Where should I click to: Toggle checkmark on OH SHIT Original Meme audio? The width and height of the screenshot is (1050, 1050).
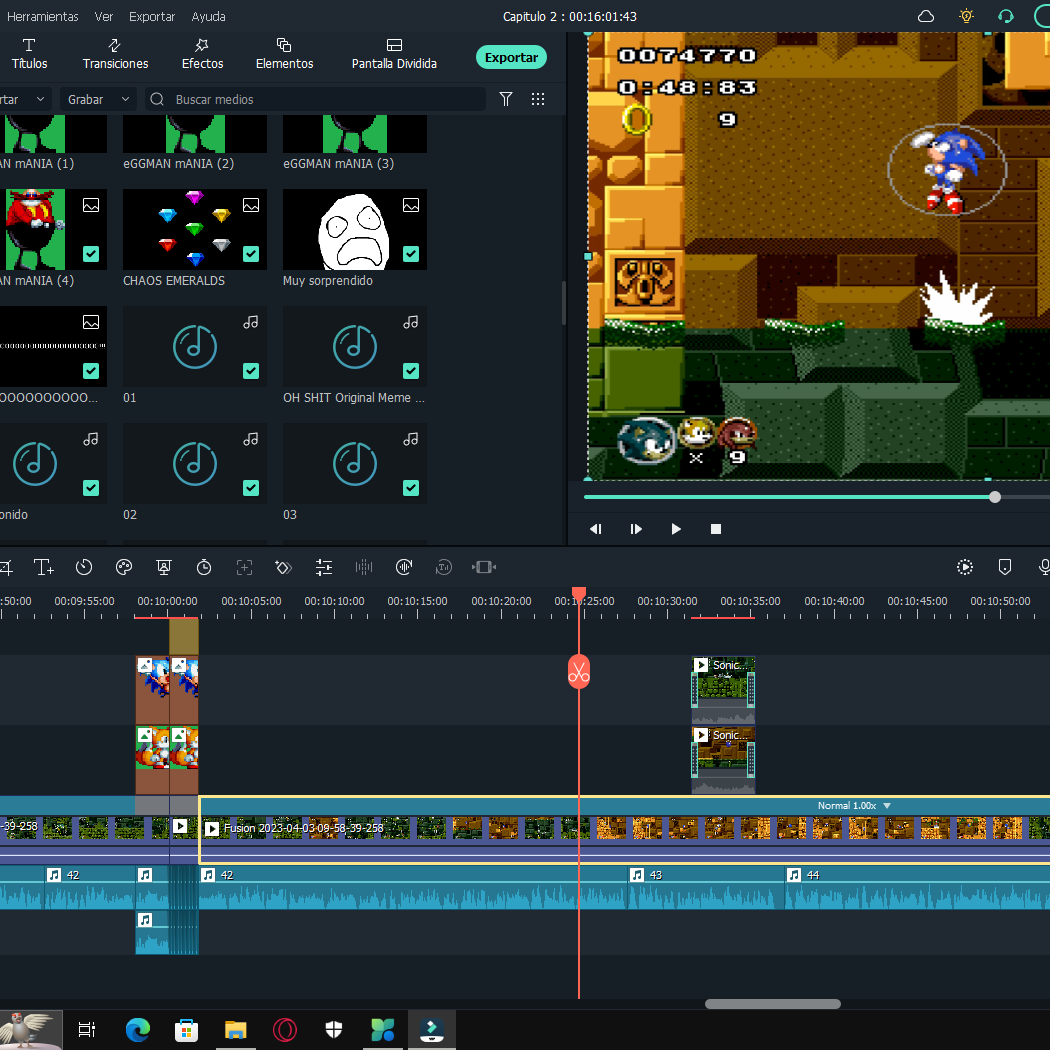[411, 371]
